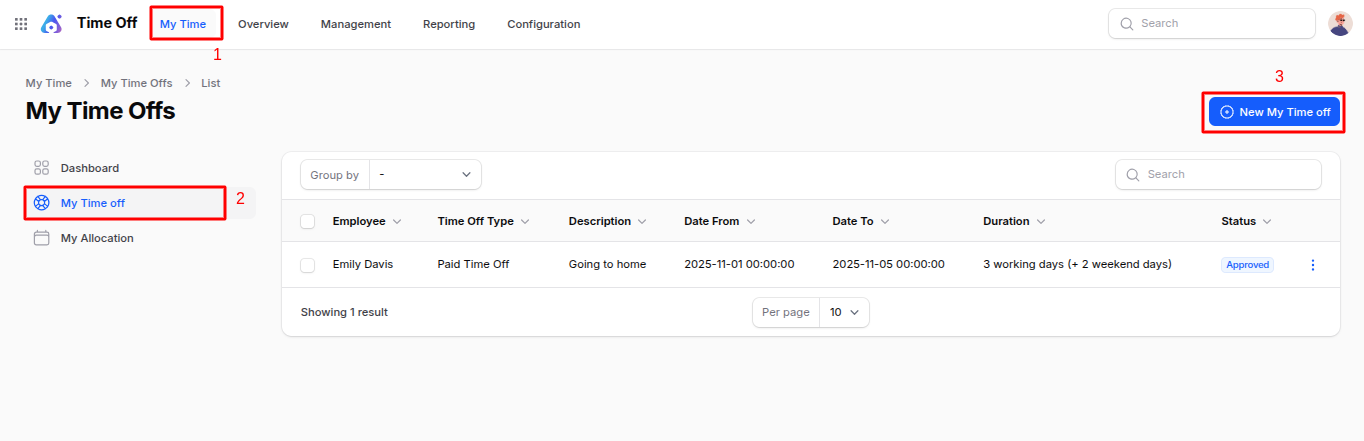Click the My Time breadcrumb link
The width and height of the screenshot is (1364, 441).
(x=48, y=83)
